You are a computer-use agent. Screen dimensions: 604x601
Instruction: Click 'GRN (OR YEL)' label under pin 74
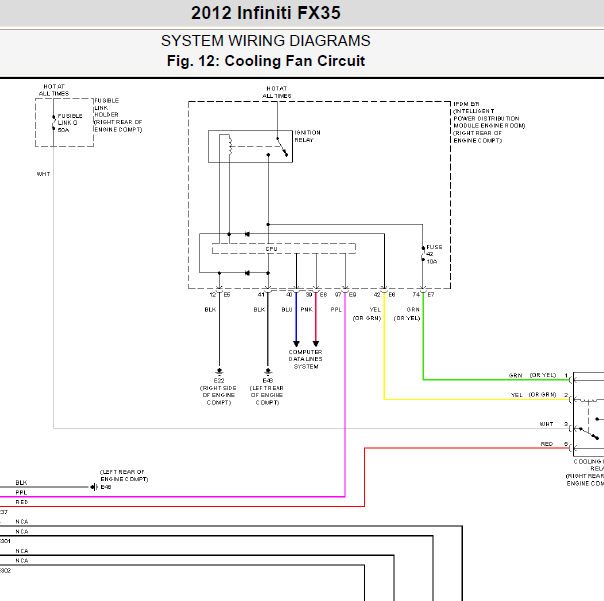[x=407, y=314]
